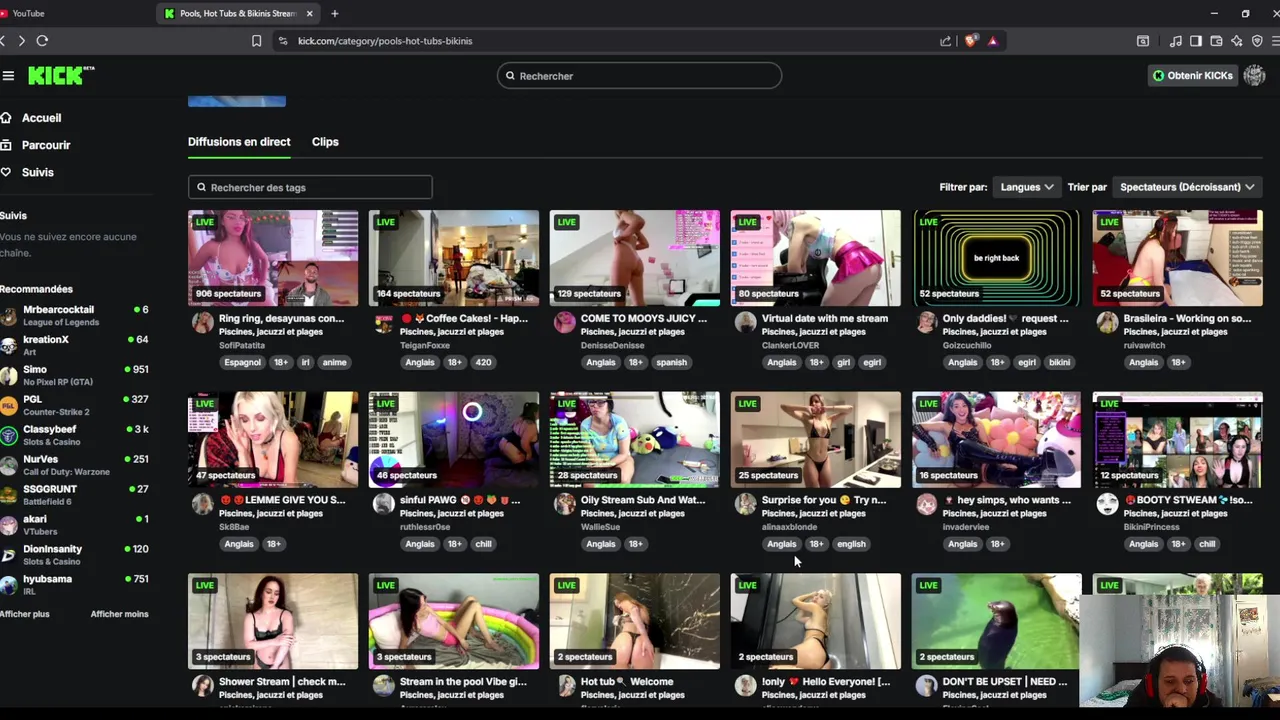Open a new browser tab with plus
This screenshot has height=720, width=1280.
pyautogui.click(x=335, y=13)
